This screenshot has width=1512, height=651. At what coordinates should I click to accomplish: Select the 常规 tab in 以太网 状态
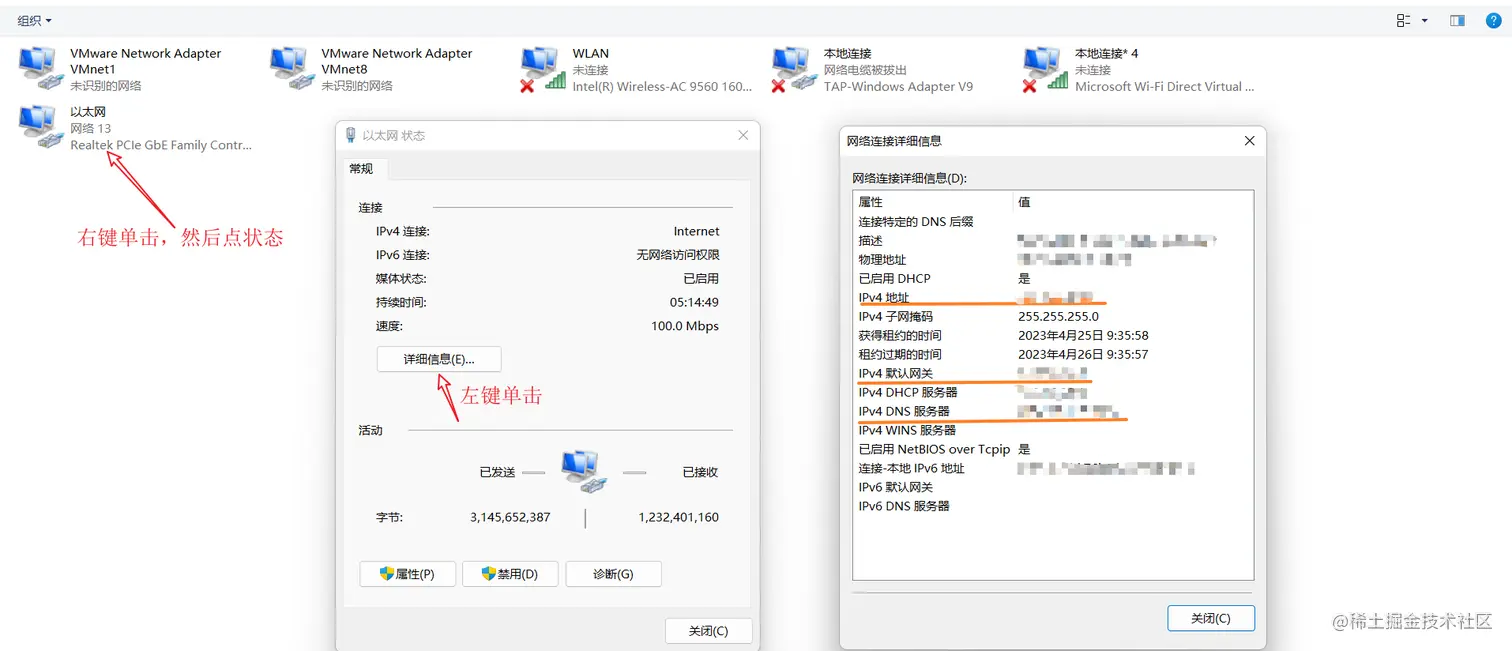tap(361, 169)
